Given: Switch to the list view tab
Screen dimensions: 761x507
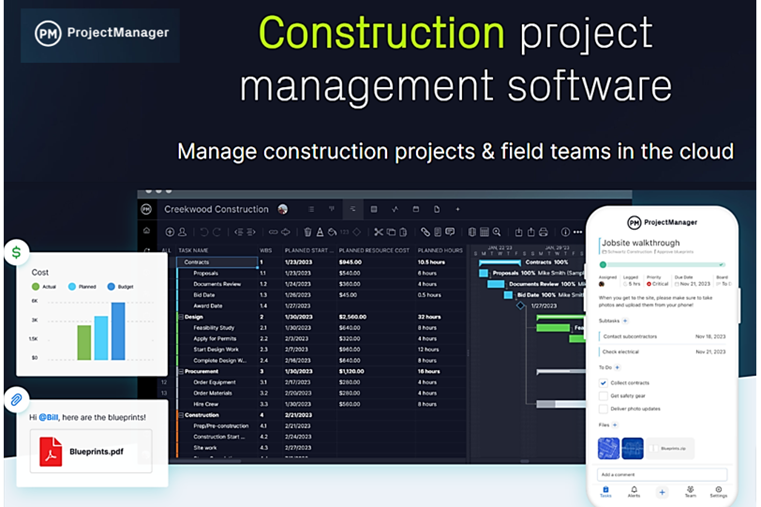Looking at the screenshot, I should tap(311, 209).
